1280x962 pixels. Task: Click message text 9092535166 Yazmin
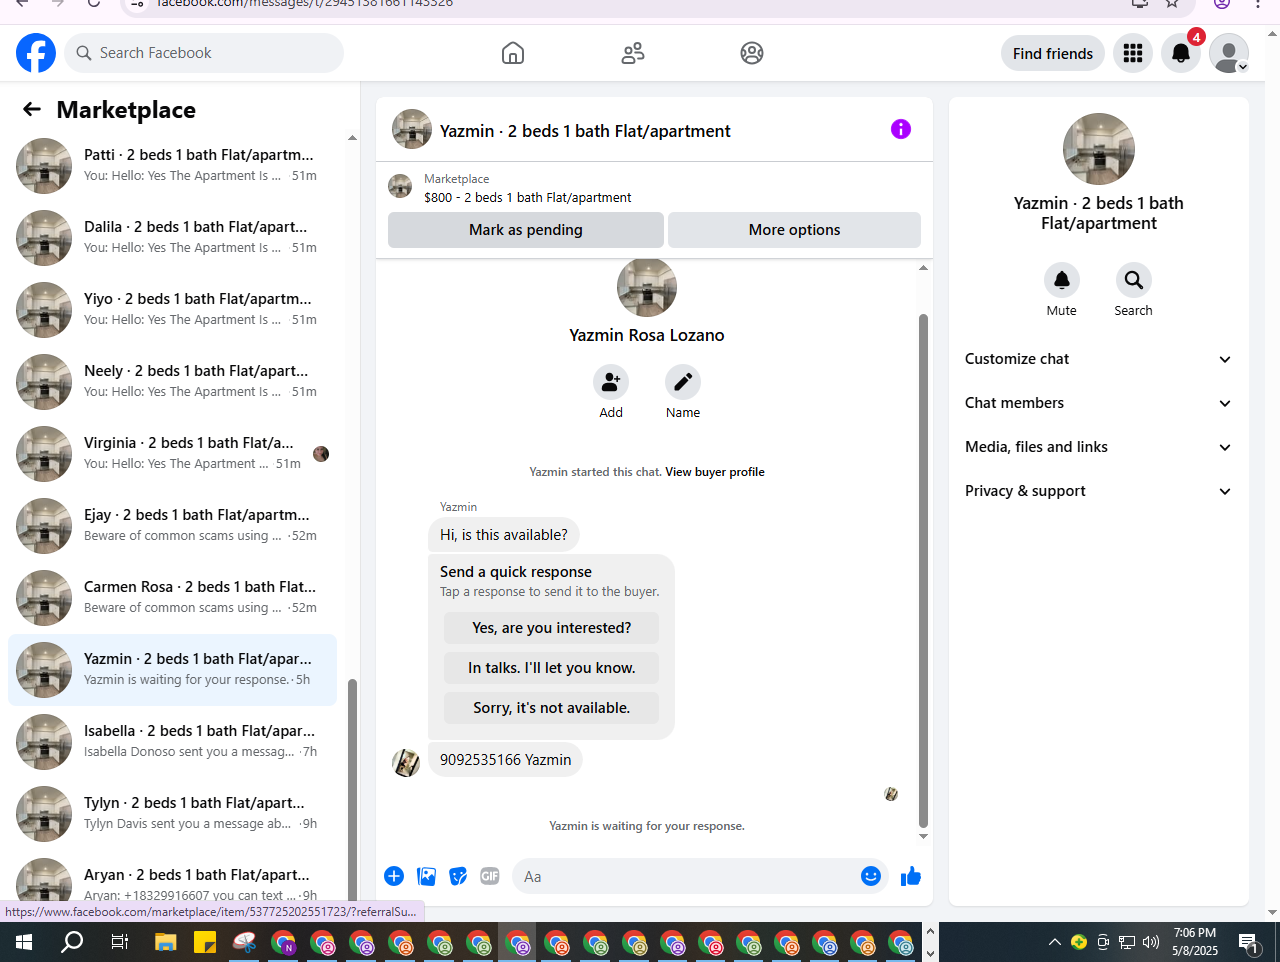(x=506, y=760)
